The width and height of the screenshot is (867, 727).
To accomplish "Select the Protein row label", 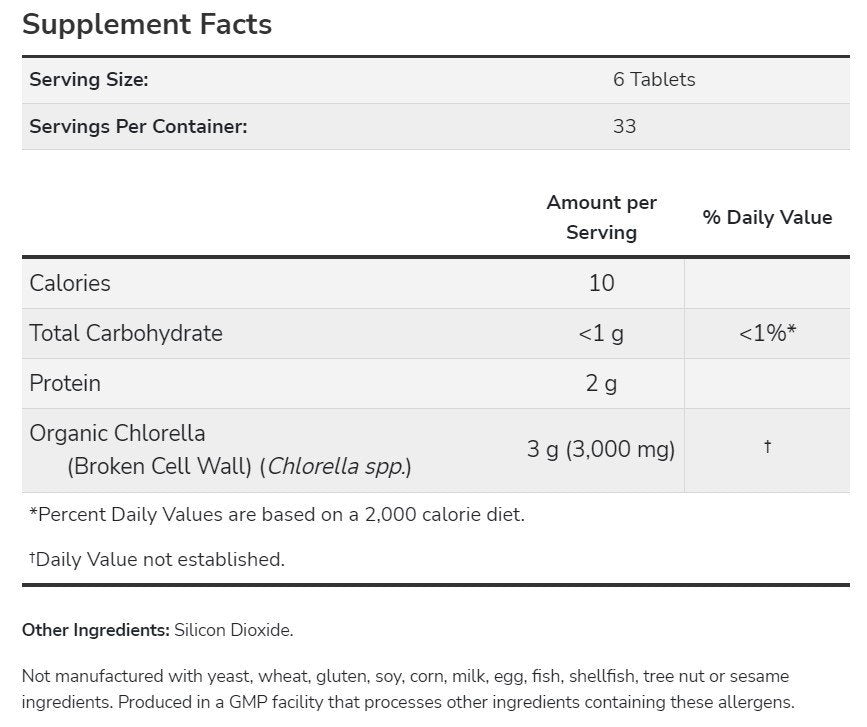I will (x=65, y=383).
